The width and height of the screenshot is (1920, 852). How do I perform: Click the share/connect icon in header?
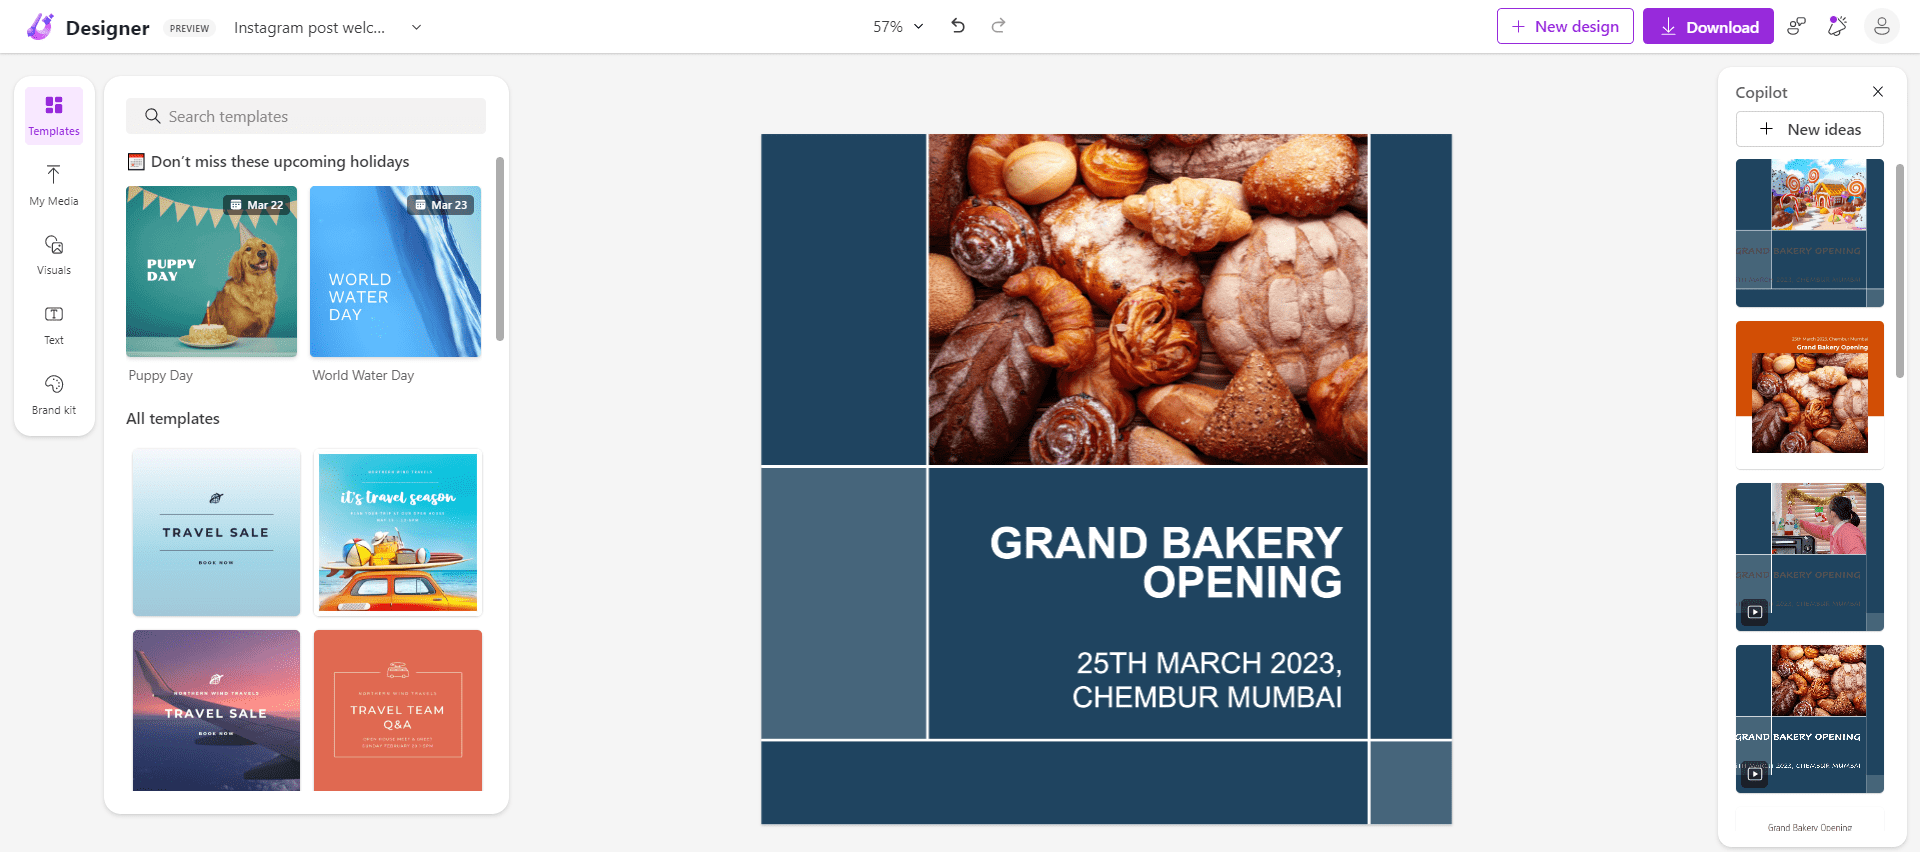tap(1796, 26)
